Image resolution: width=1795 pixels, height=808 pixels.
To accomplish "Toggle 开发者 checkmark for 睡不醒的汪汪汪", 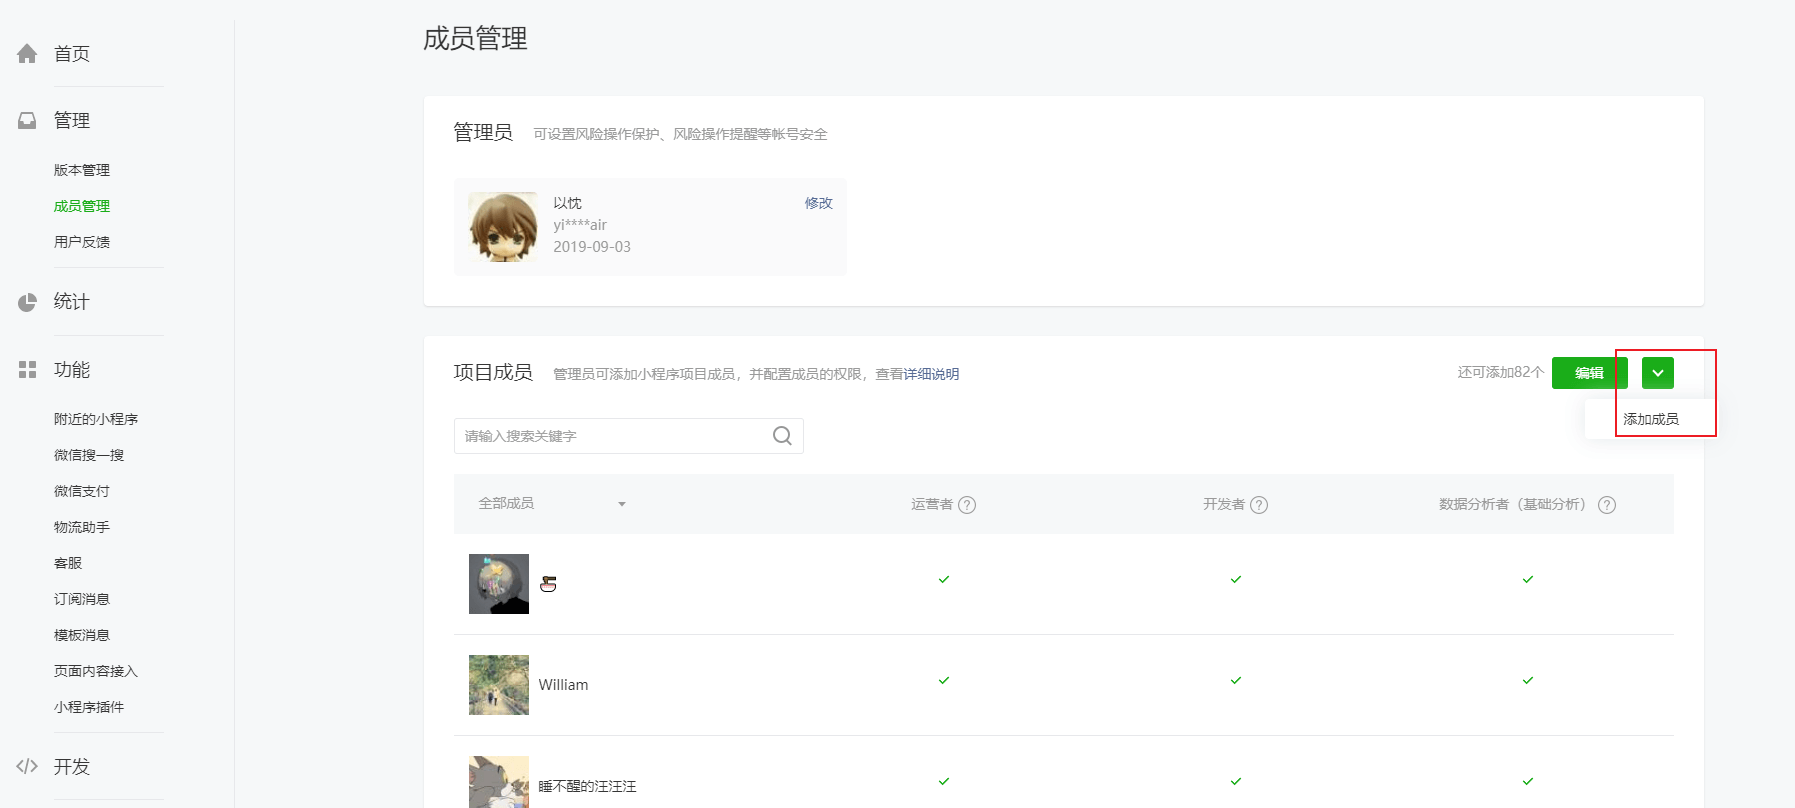I will pos(1236,781).
